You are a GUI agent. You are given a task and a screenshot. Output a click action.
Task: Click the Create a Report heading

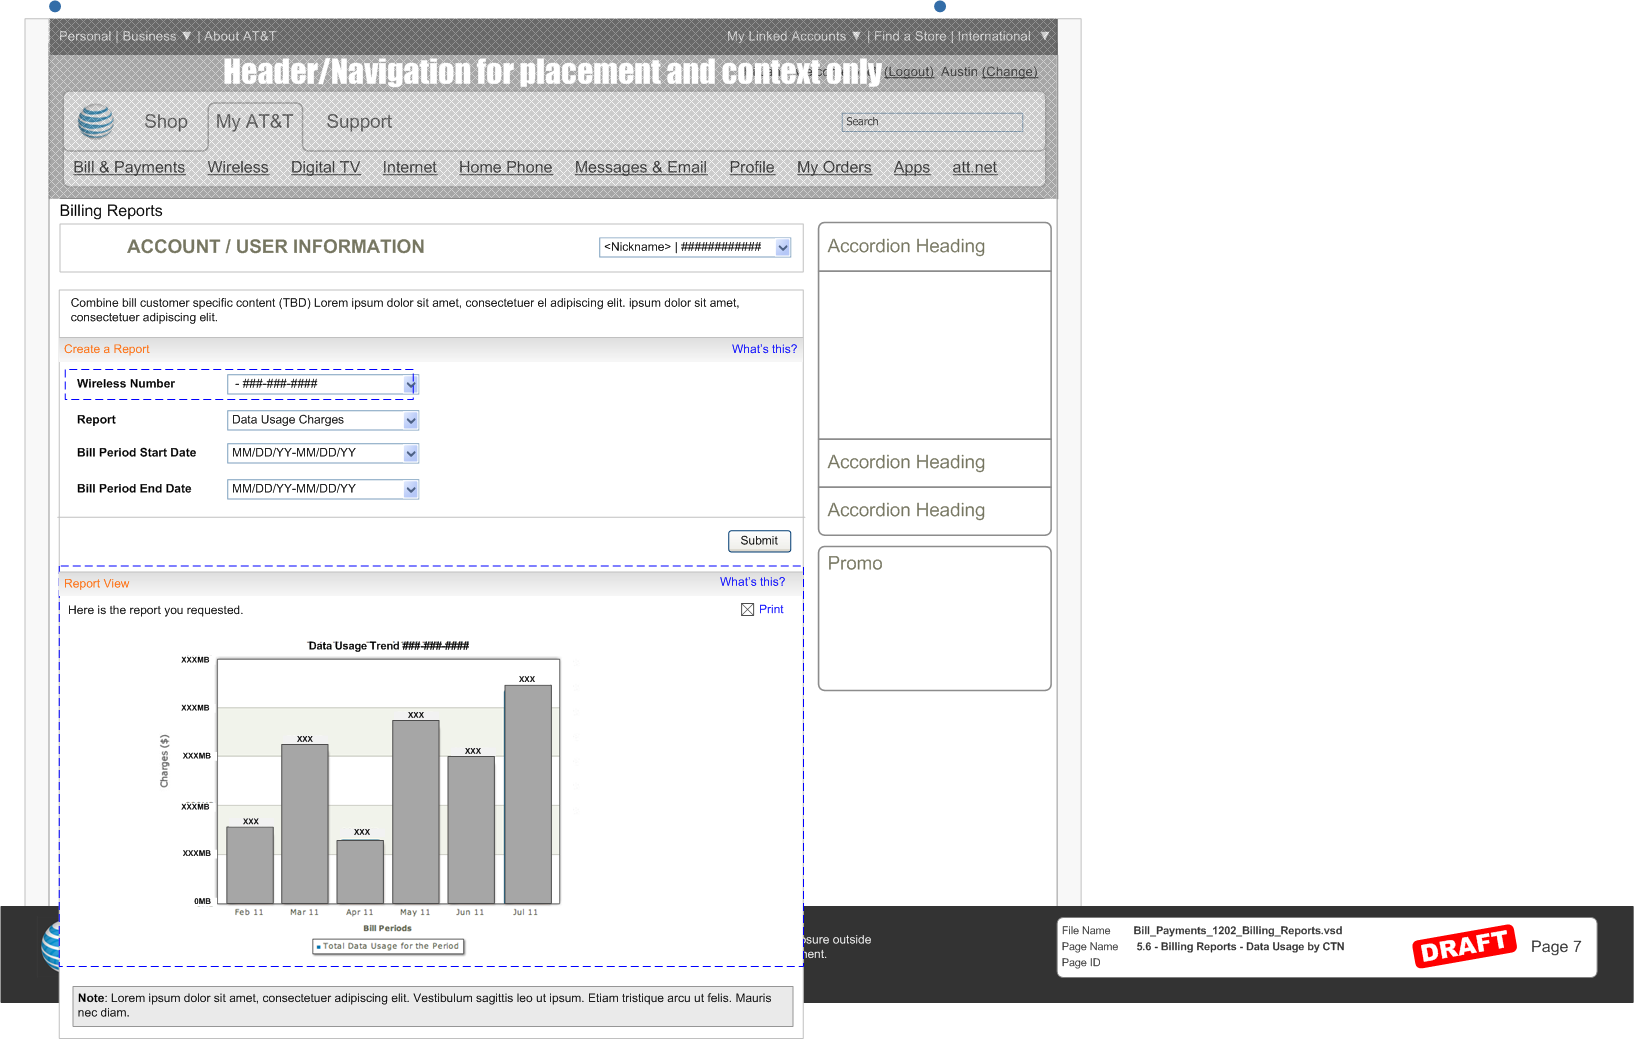[x=107, y=349]
